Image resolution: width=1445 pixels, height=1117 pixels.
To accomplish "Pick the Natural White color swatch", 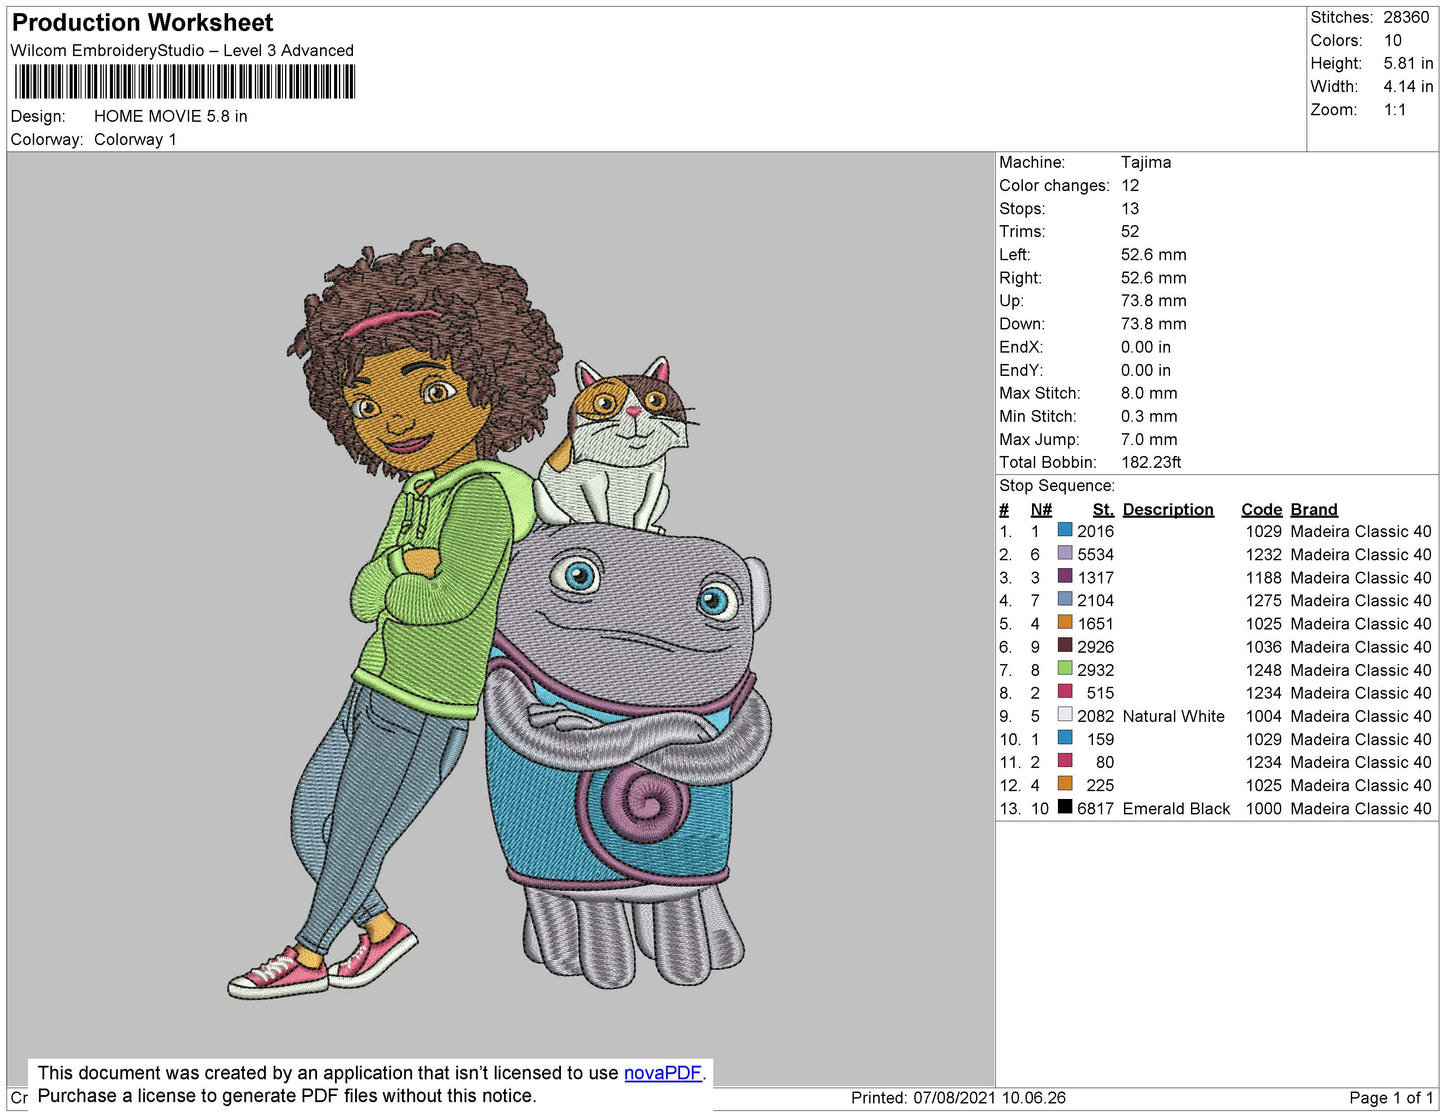I will [x=1065, y=715].
